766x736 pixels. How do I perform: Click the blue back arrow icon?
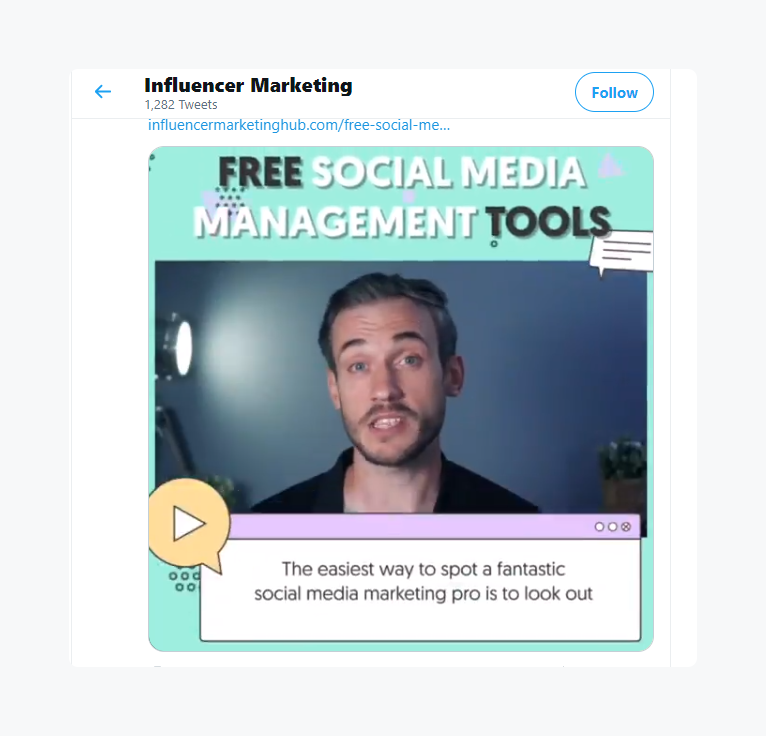click(x=103, y=91)
